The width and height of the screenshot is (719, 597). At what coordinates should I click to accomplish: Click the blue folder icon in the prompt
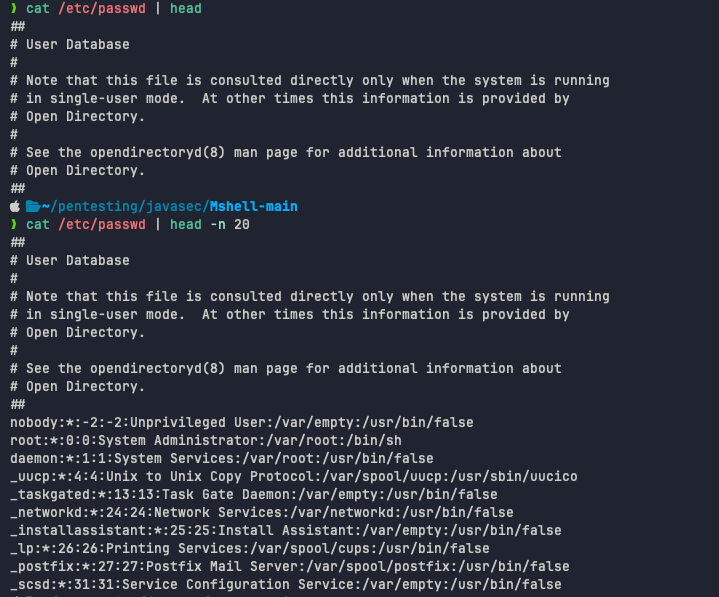pos(33,206)
